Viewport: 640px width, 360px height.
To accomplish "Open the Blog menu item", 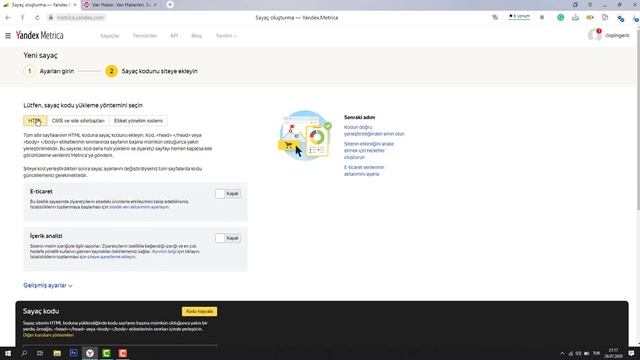I will click(196, 36).
